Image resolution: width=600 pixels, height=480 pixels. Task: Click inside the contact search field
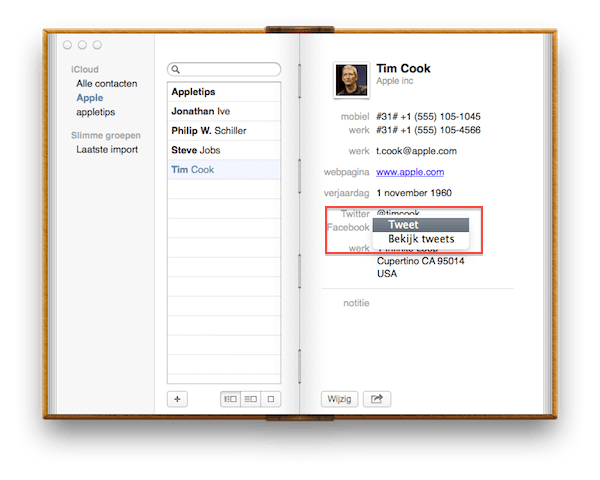(x=224, y=69)
